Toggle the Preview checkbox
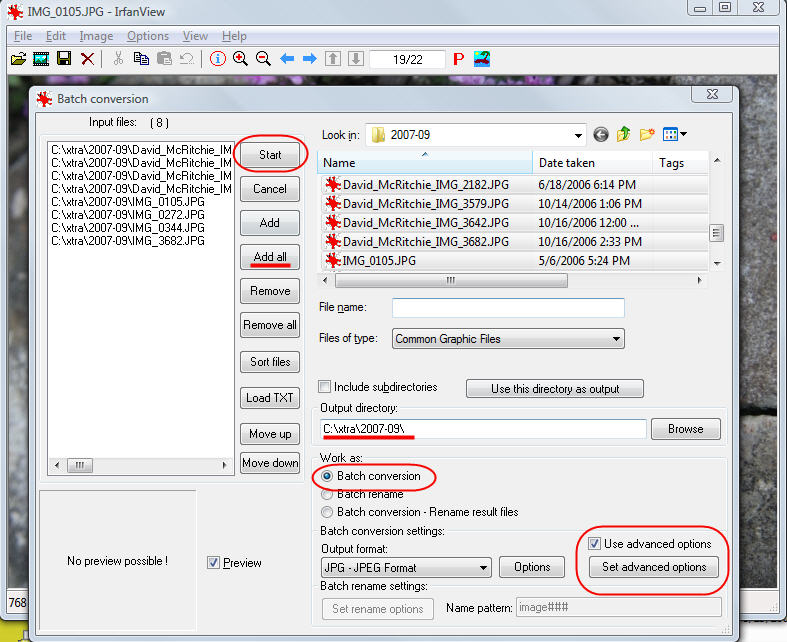Screen dimensions: 787x642 click(213, 563)
